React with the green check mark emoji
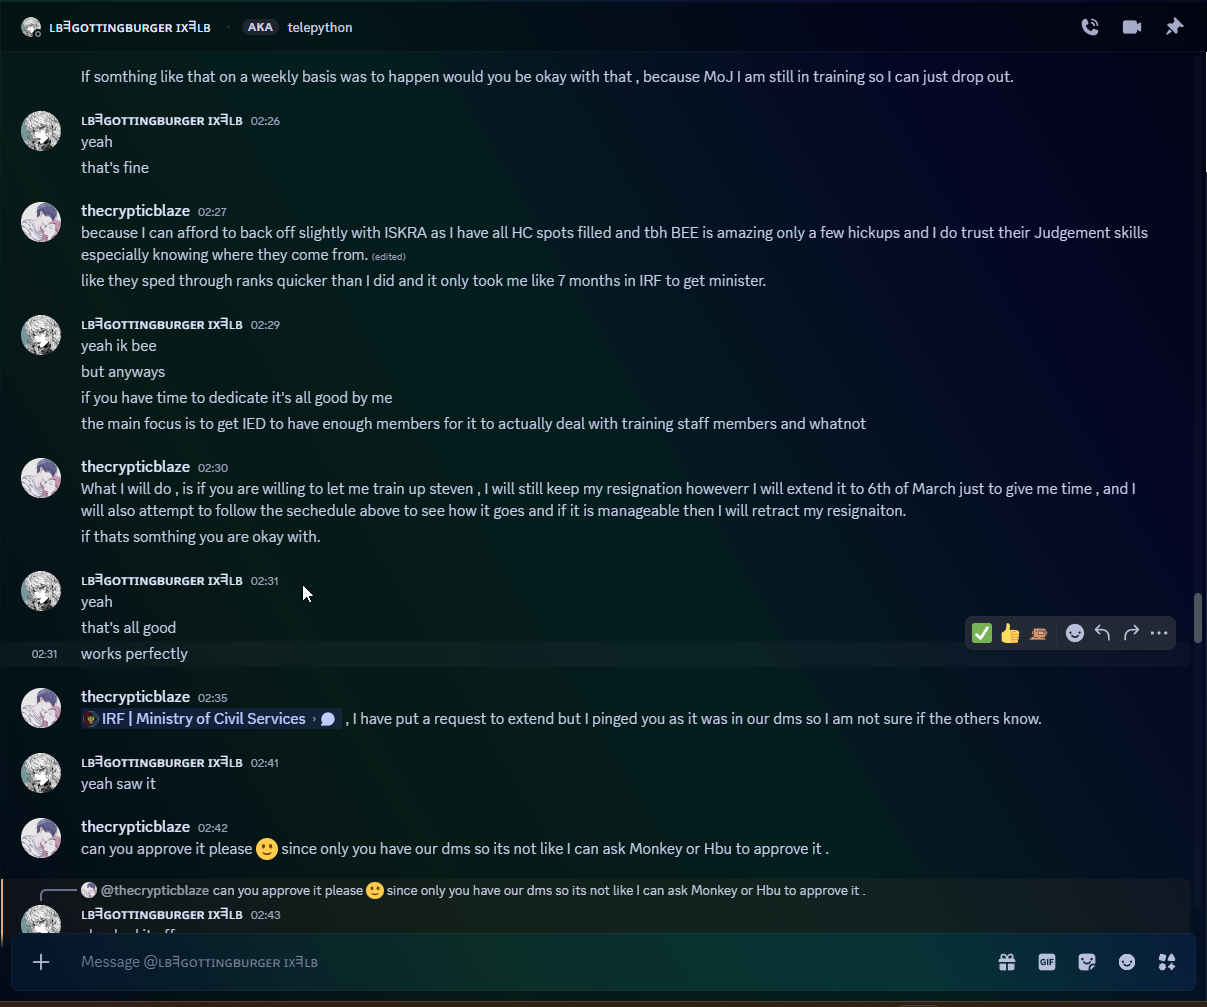The height and width of the screenshot is (1007, 1207). click(x=982, y=633)
